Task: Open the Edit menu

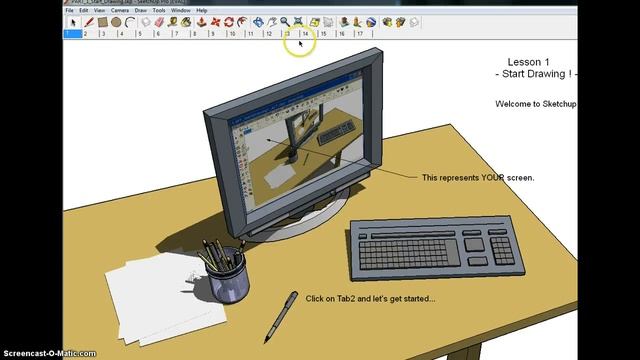Action: coord(84,10)
